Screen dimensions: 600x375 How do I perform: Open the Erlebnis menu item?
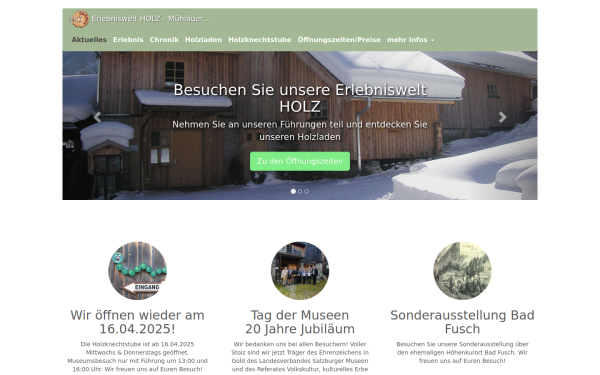pos(128,40)
